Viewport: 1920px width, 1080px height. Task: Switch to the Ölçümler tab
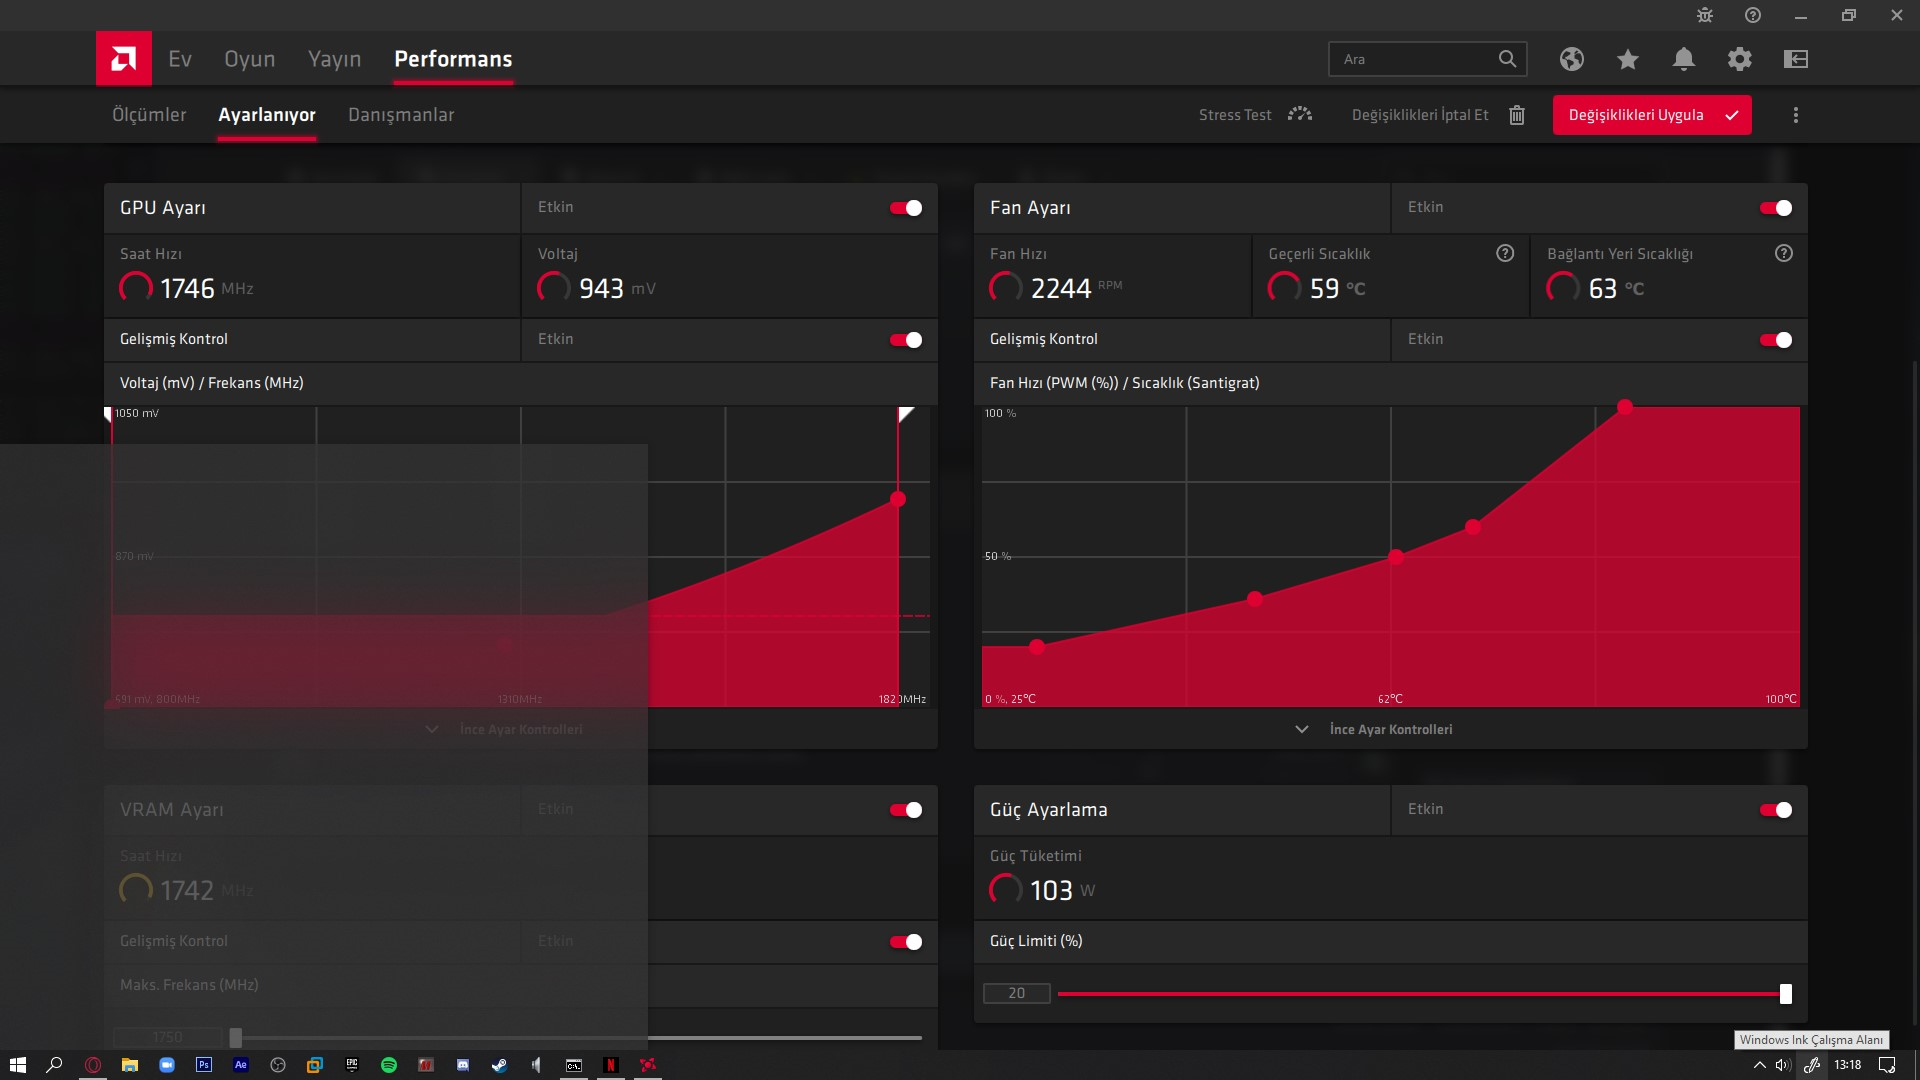point(149,115)
